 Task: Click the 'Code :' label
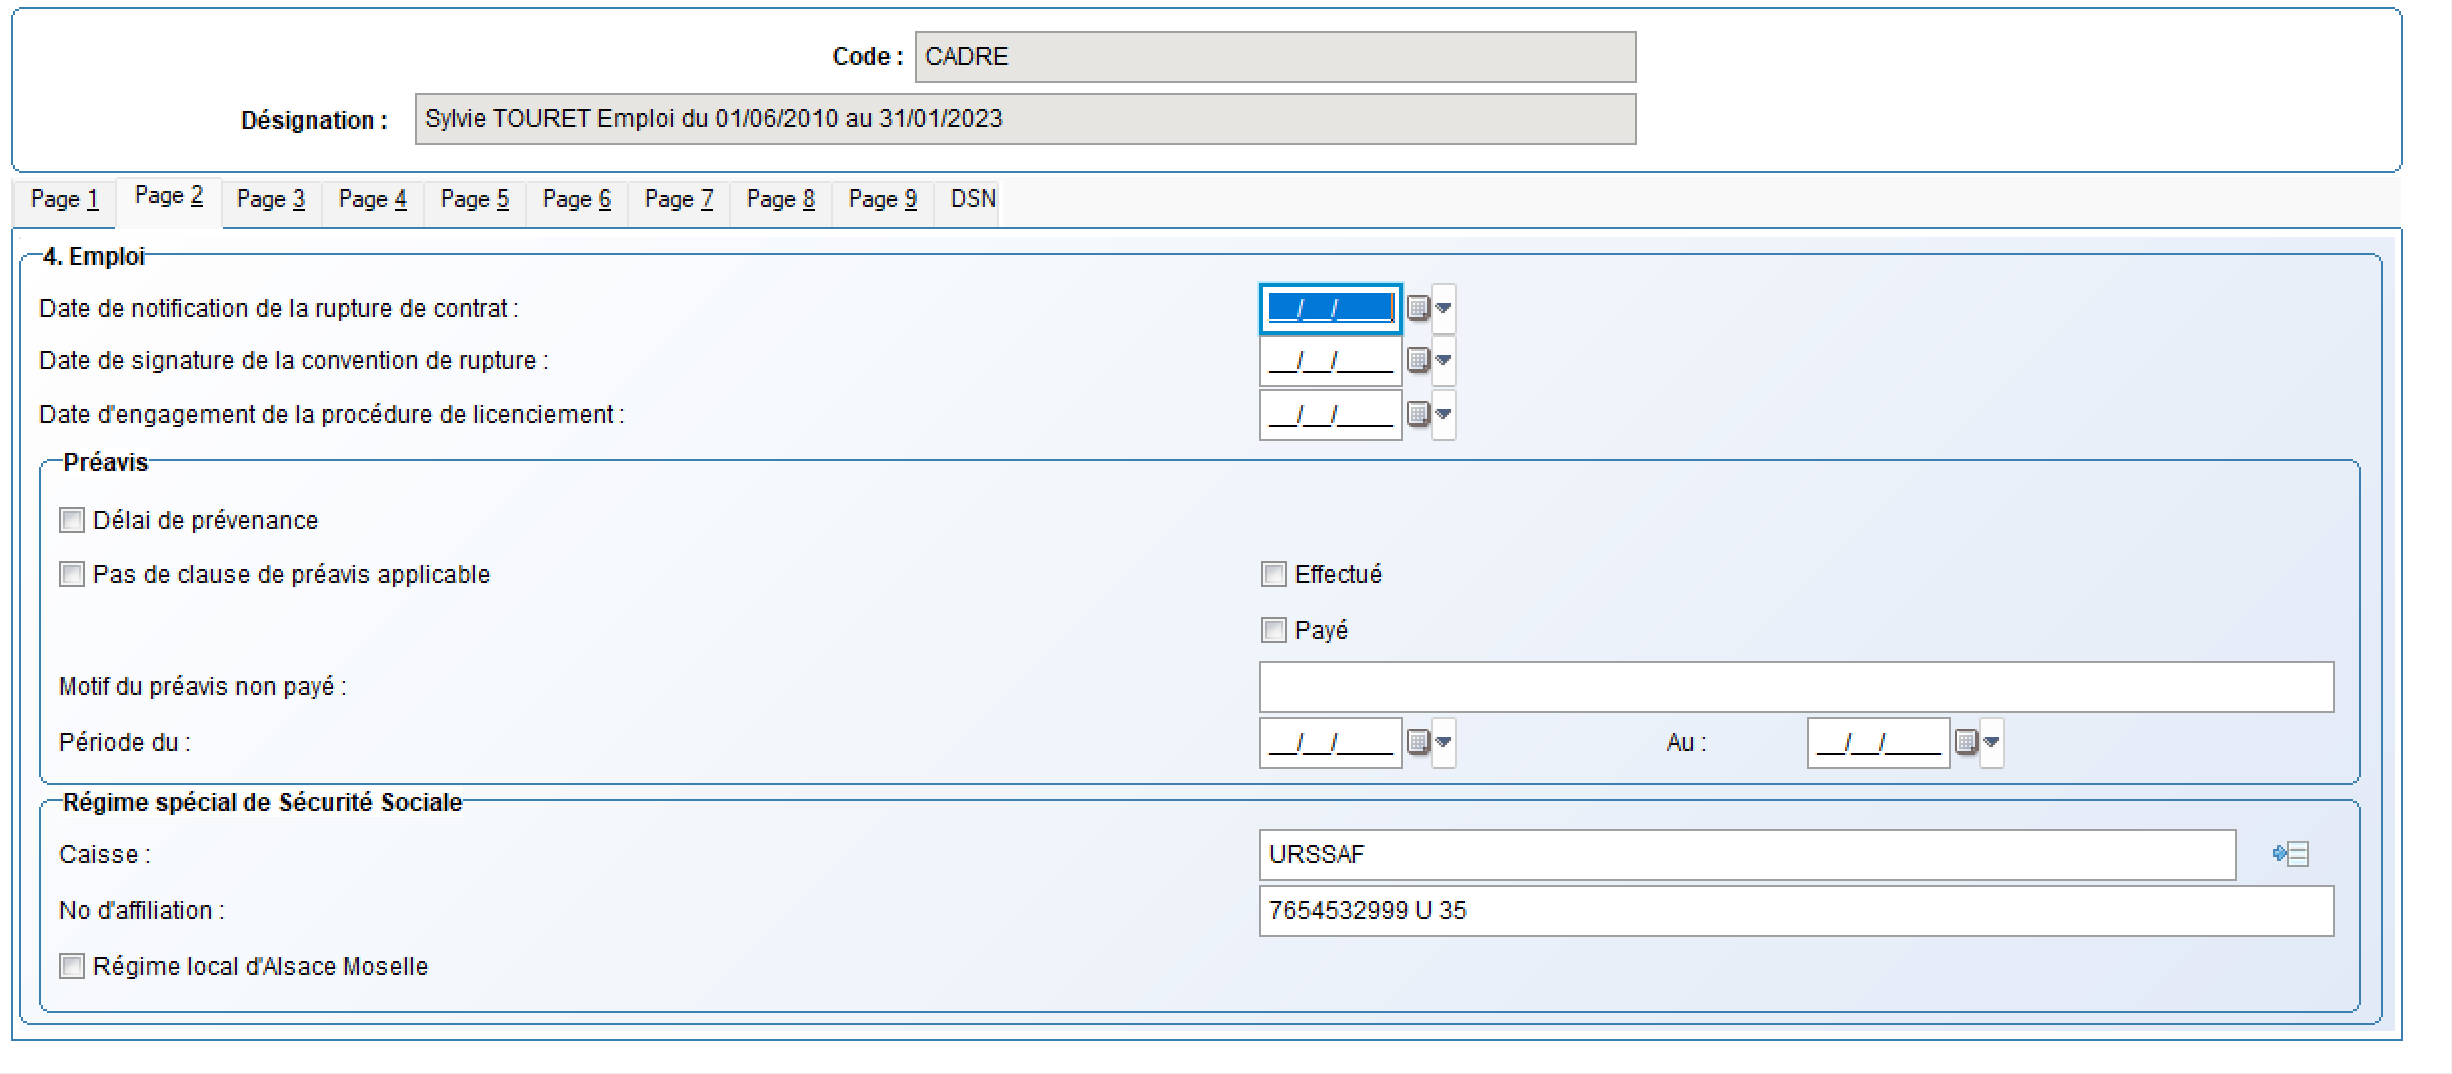click(x=867, y=57)
